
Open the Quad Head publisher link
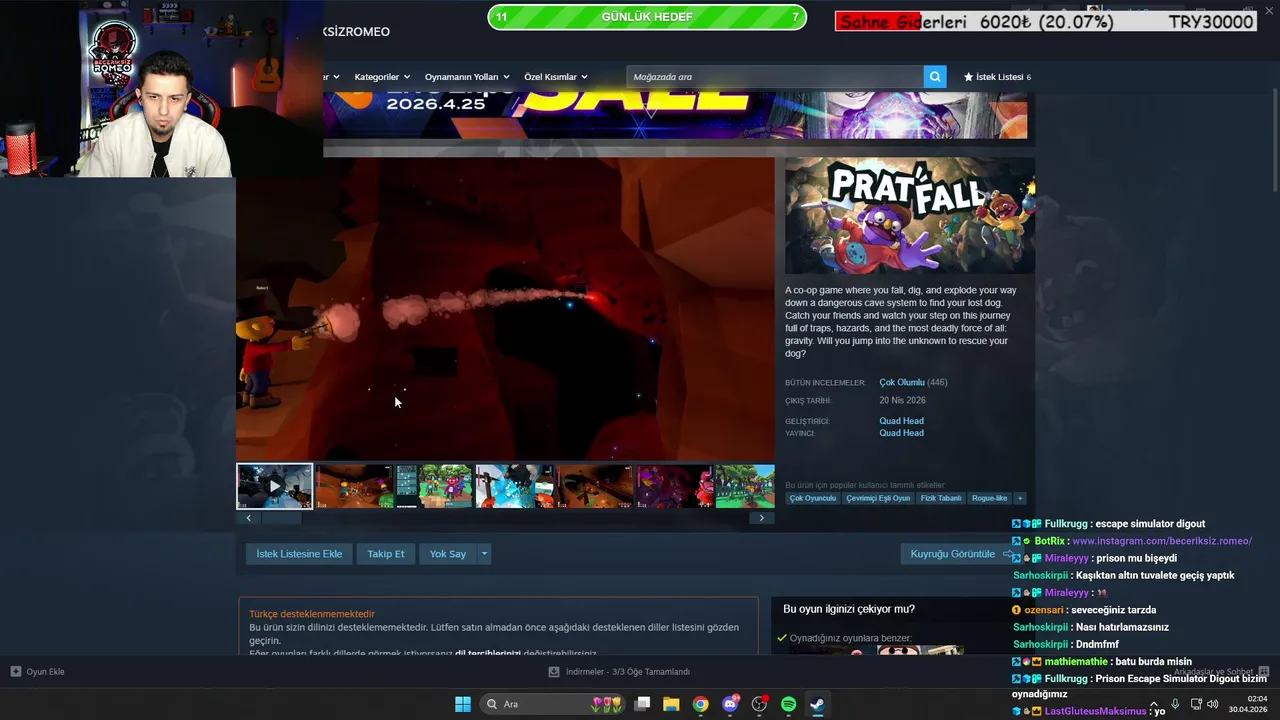901,433
